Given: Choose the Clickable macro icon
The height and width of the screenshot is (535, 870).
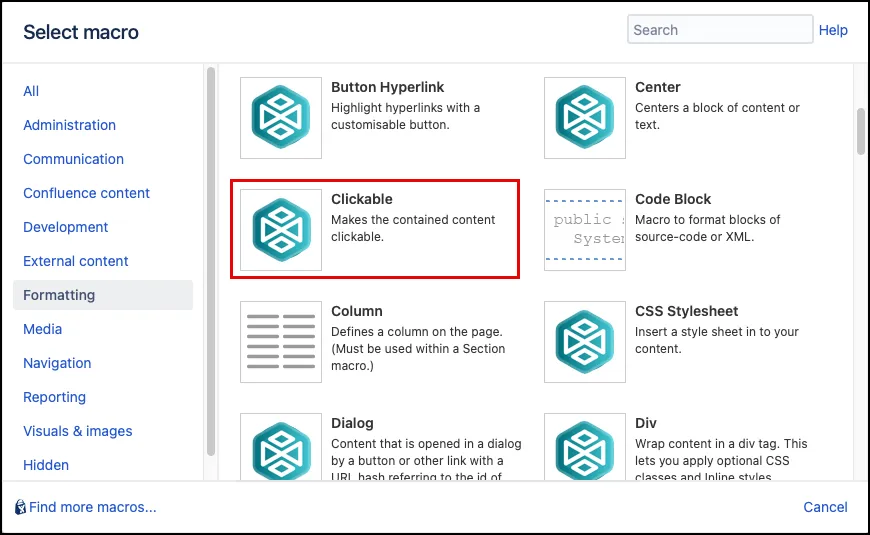Looking at the screenshot, I should [281, 230].
